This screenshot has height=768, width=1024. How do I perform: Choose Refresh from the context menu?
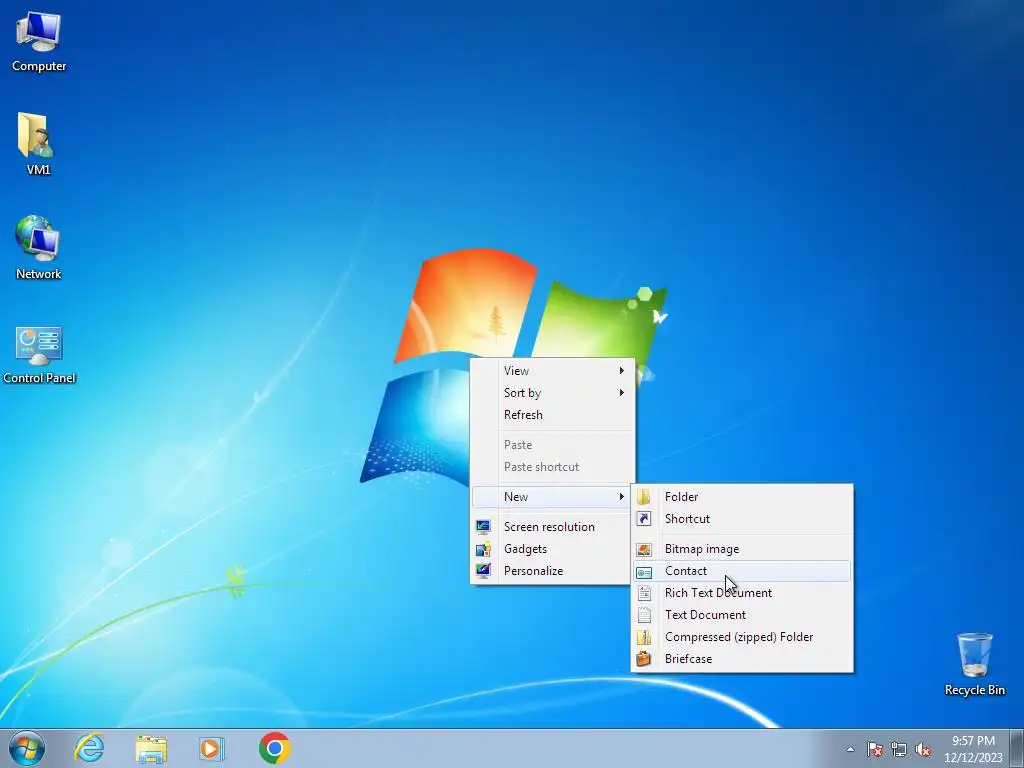pos(552,415)
